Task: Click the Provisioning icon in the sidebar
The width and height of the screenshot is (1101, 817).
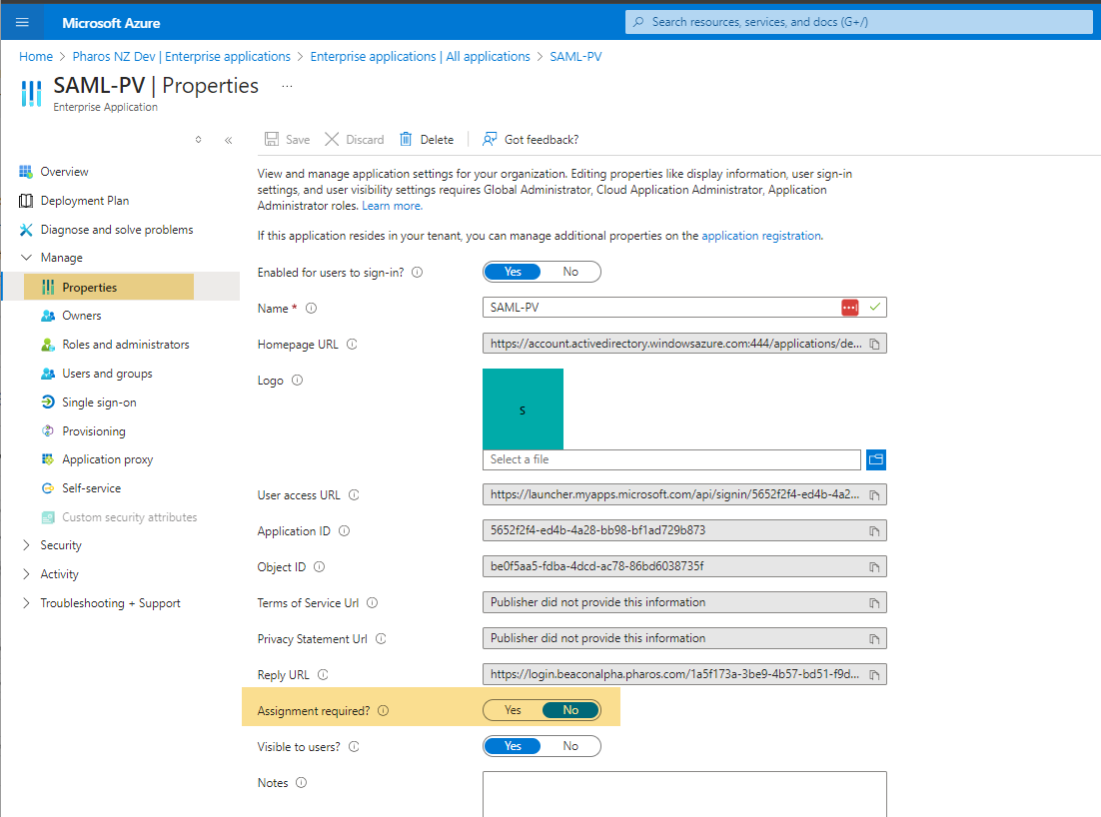Action: coord(48,431)
